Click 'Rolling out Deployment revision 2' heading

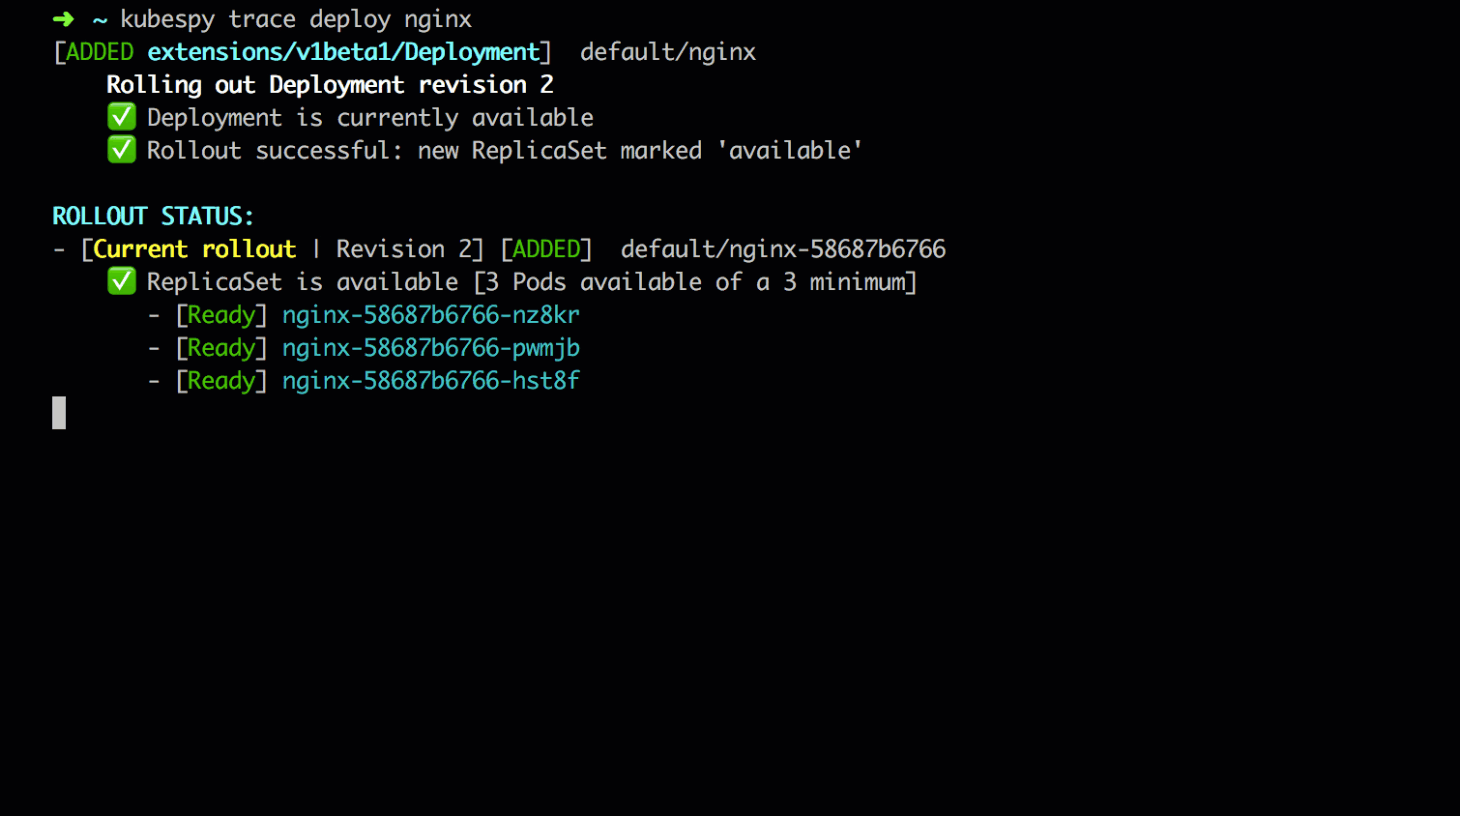[x=330, y=85]
